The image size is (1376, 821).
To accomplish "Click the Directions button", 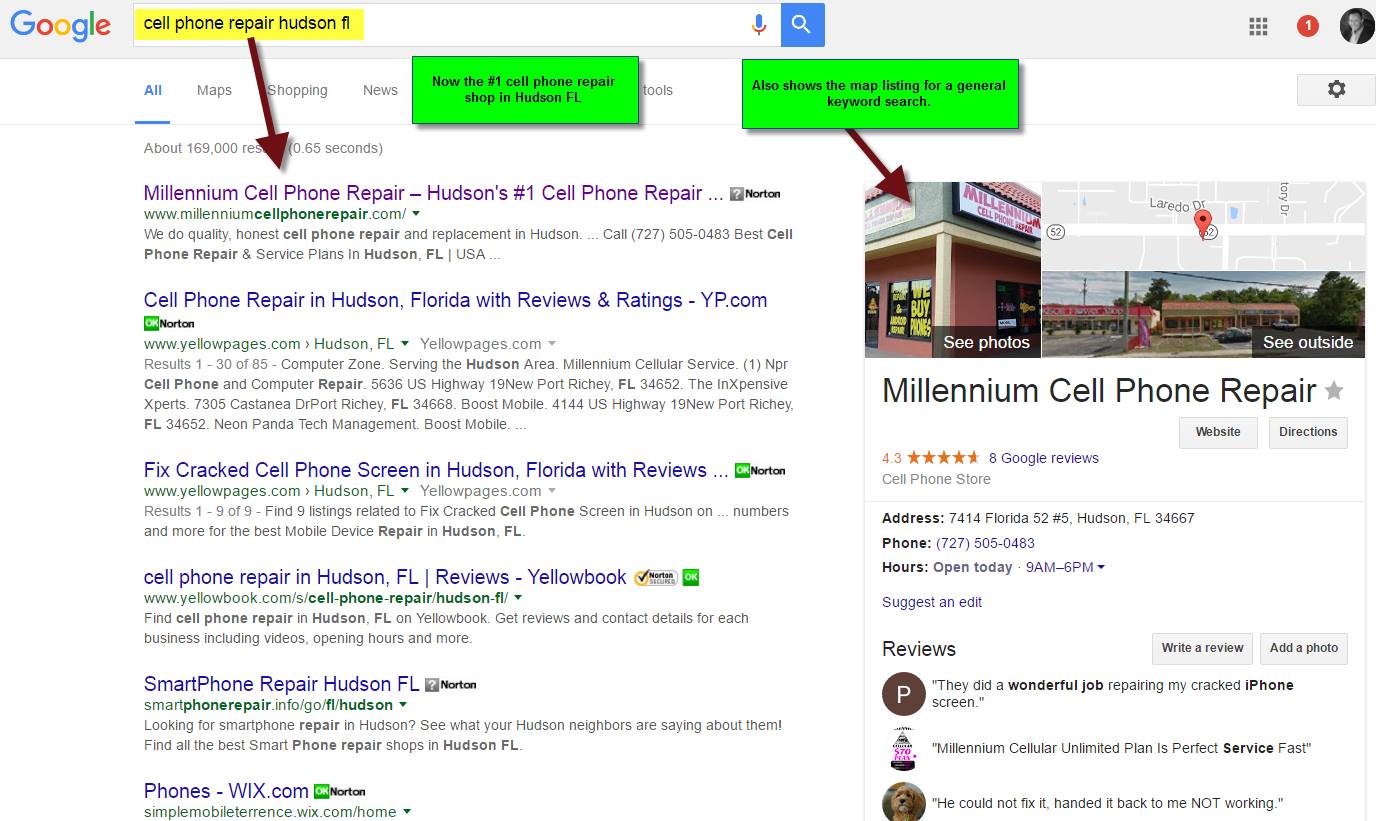I will pyautogui.click(x=1308, y=432).
